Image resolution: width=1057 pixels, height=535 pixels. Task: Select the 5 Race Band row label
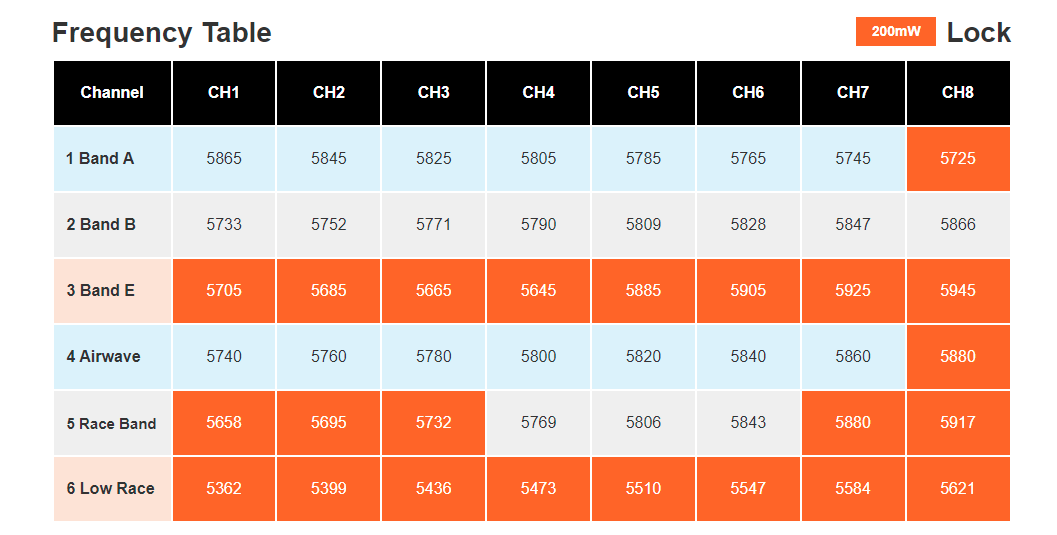(x=113, y=422)
